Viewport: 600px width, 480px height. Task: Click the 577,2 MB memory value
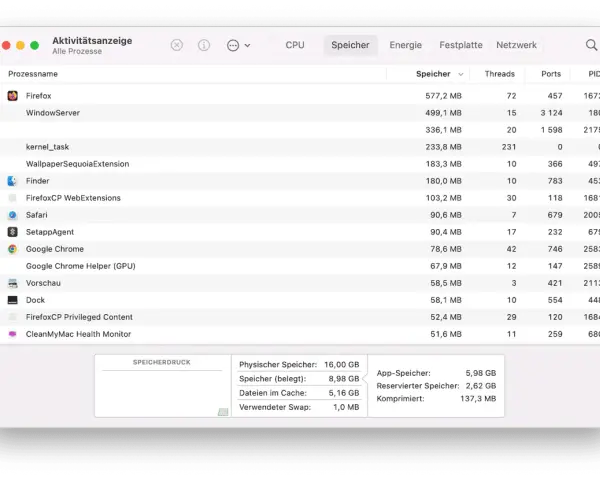point(443,96)
